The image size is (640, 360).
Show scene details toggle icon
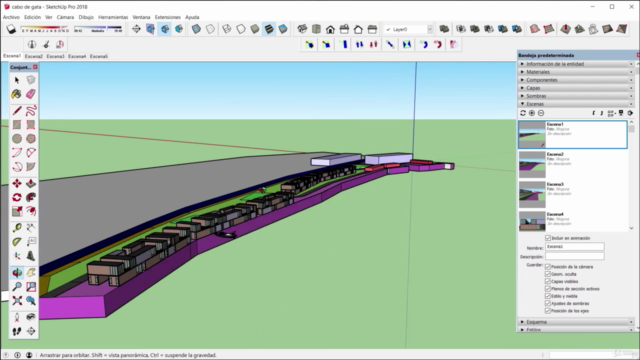click(621, 113)
